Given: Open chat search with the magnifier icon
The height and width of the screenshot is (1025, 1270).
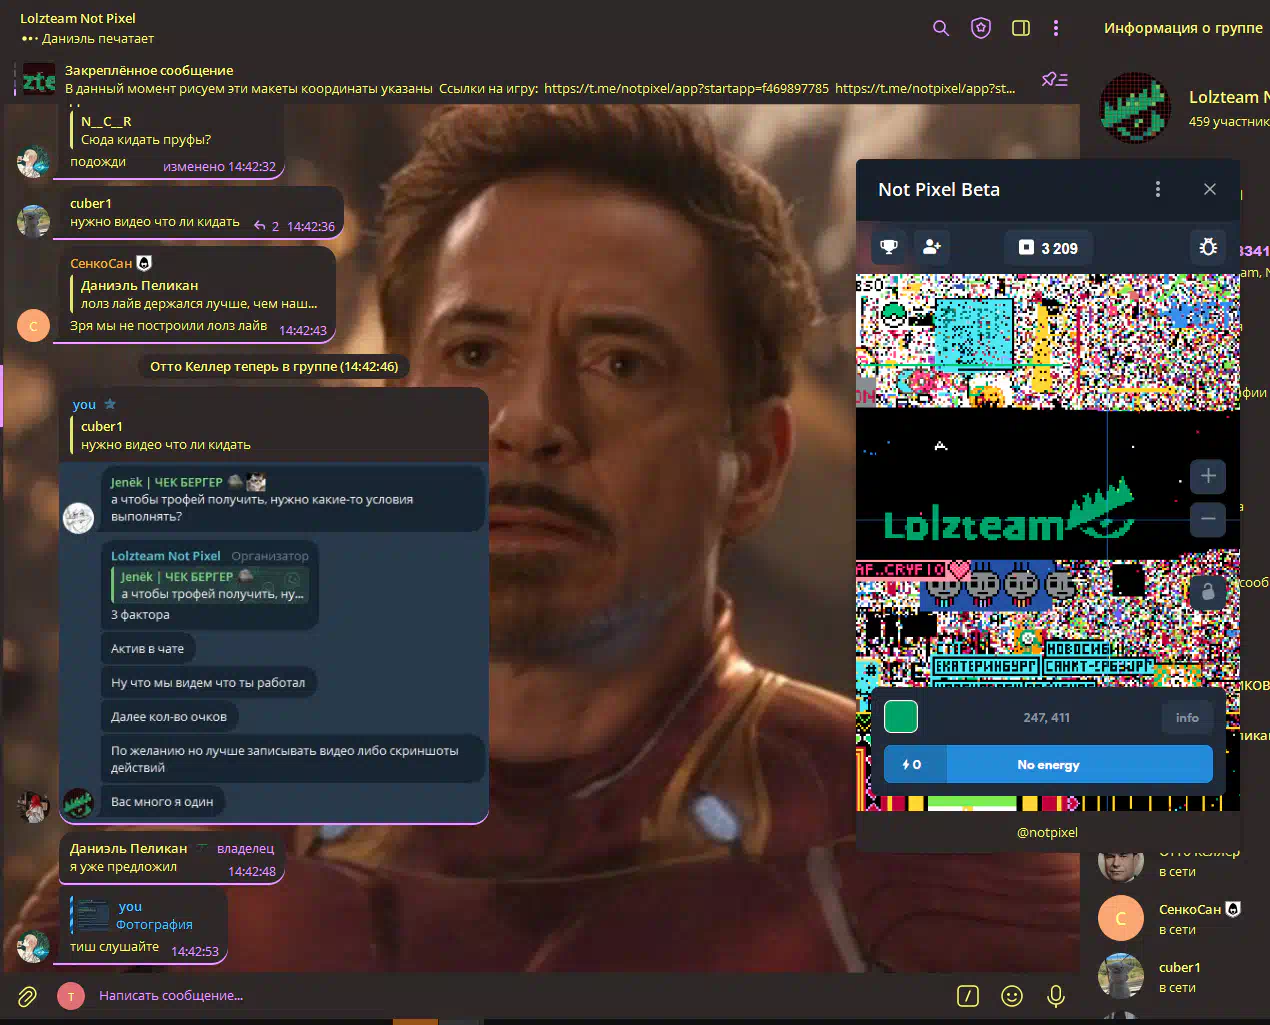Looking at the screenshot, I should coord(941,28).
